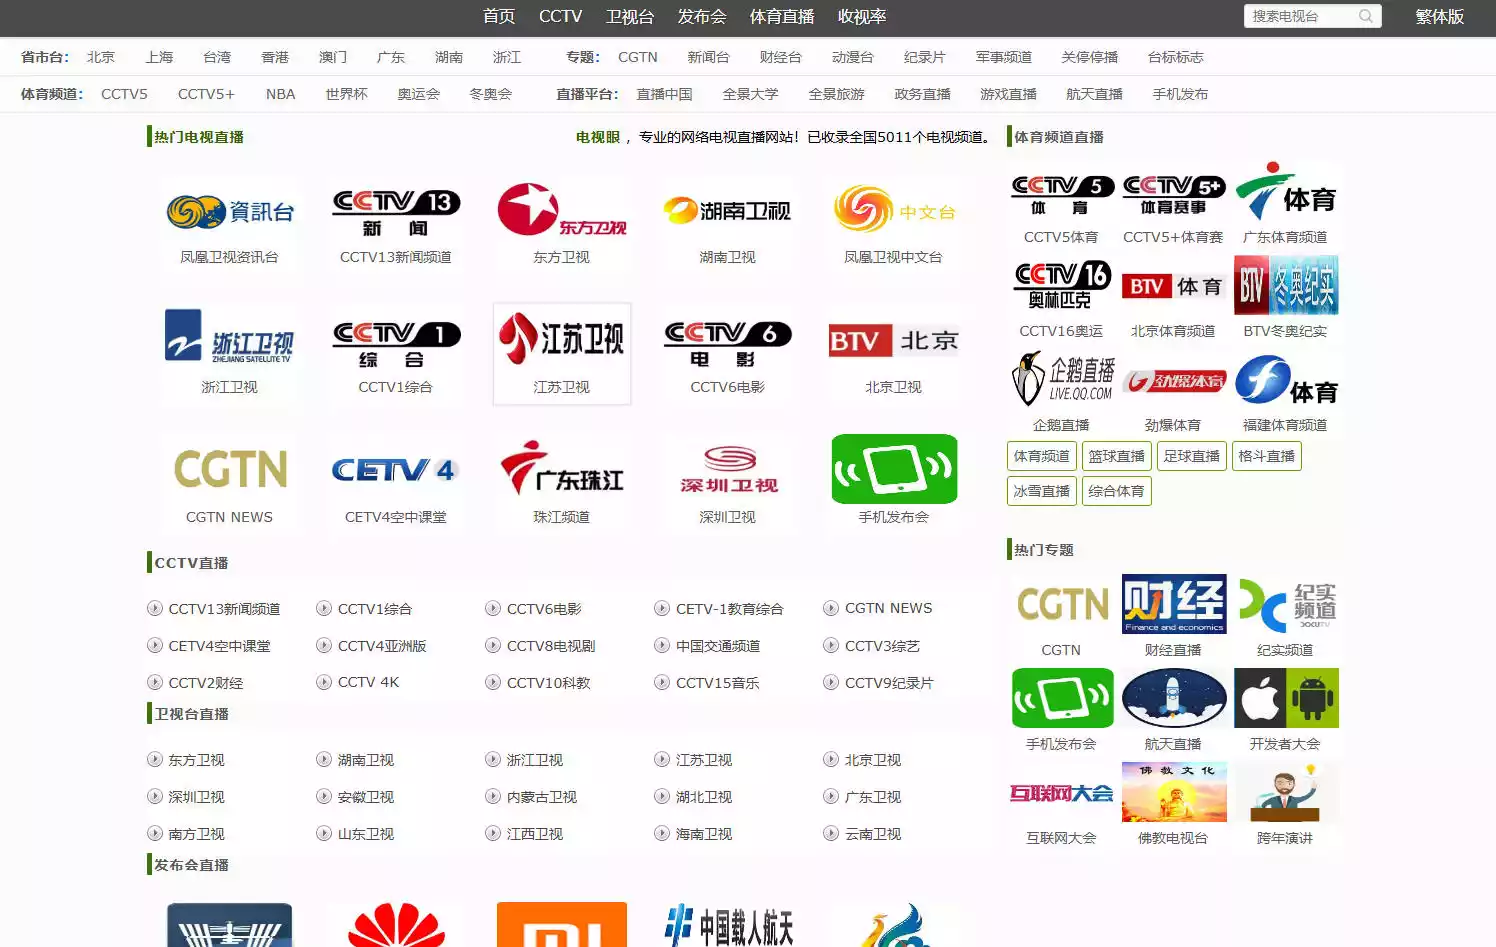Open the CCTV13 新闻 channel logo
Viewport: 1496px width, 947px height.
396,212
